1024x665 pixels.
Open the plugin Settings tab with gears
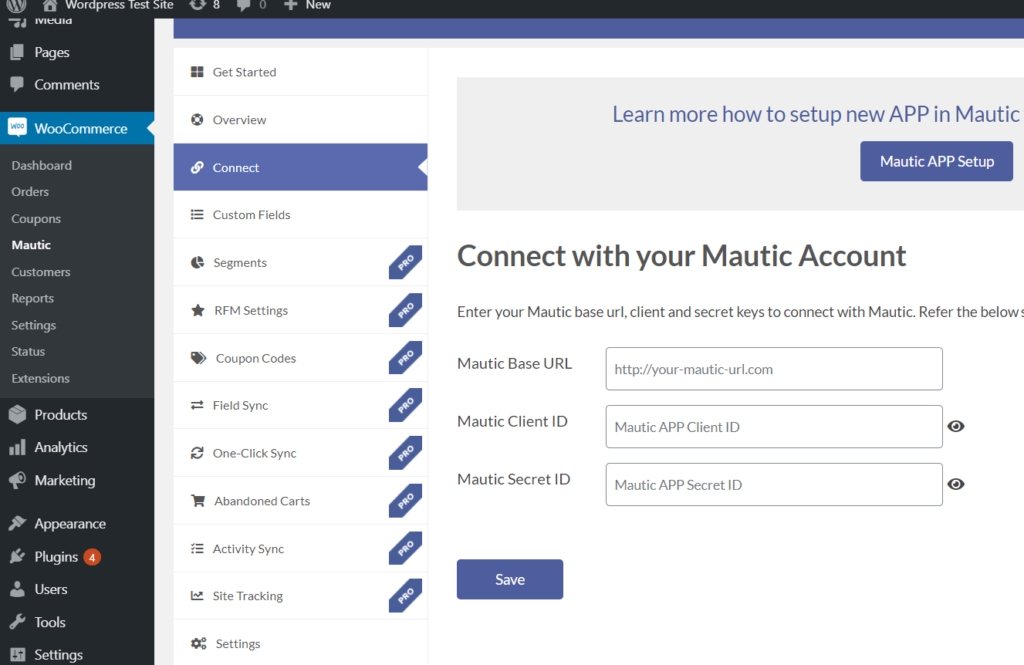click(x=300, y=643)
